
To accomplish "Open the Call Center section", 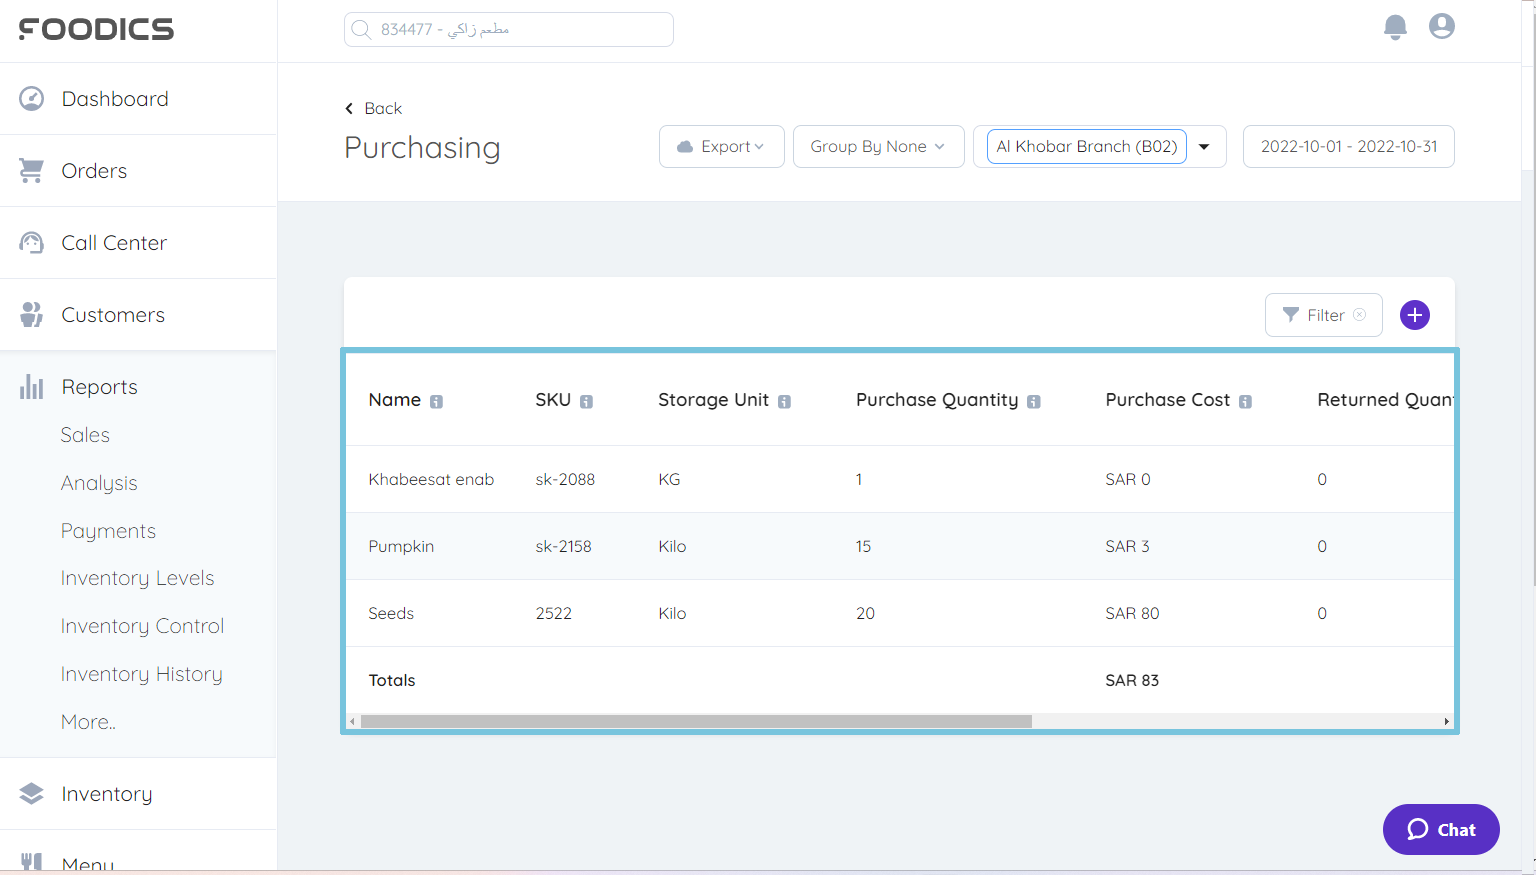I will (31, 242).
